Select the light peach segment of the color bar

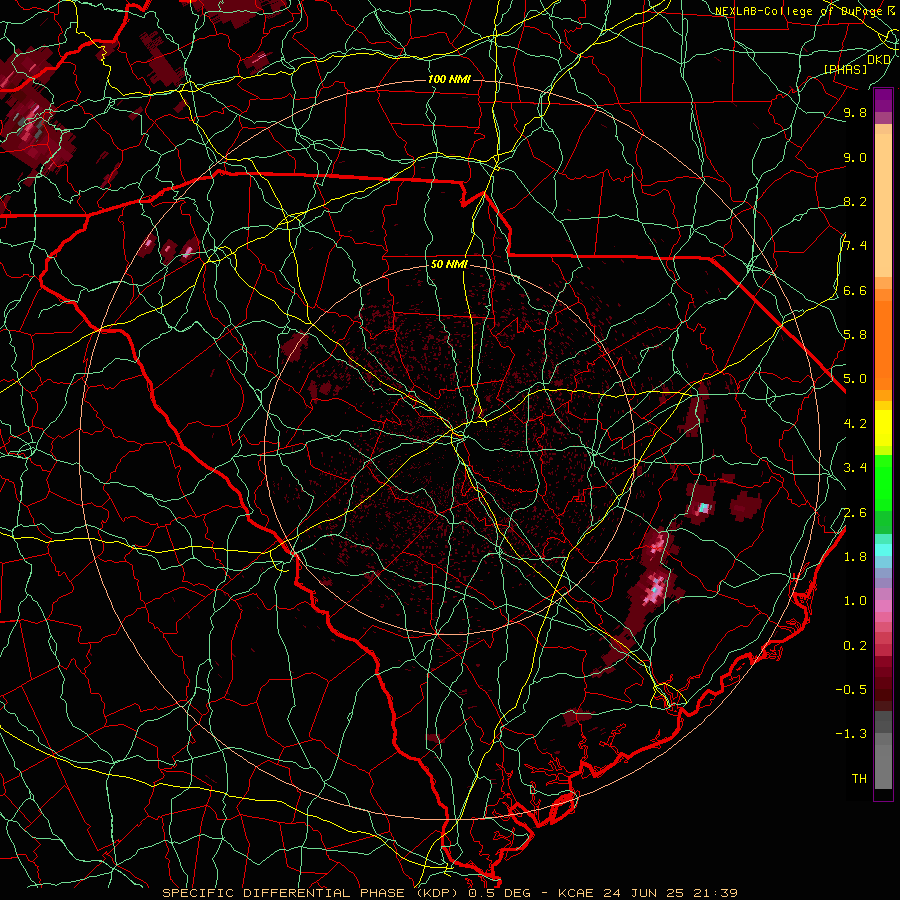click(x=883, y=205)
